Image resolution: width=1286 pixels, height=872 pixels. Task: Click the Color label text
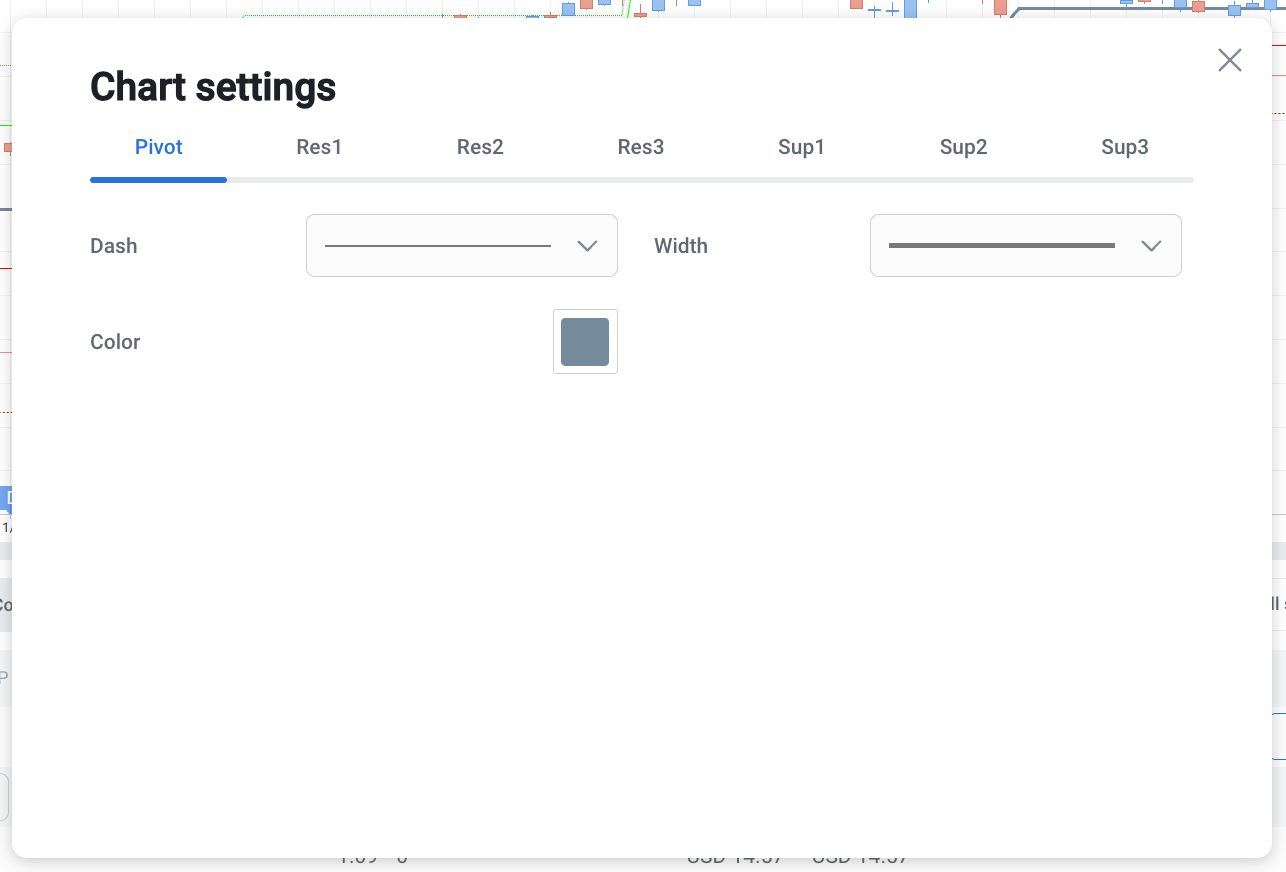[115, 342]
